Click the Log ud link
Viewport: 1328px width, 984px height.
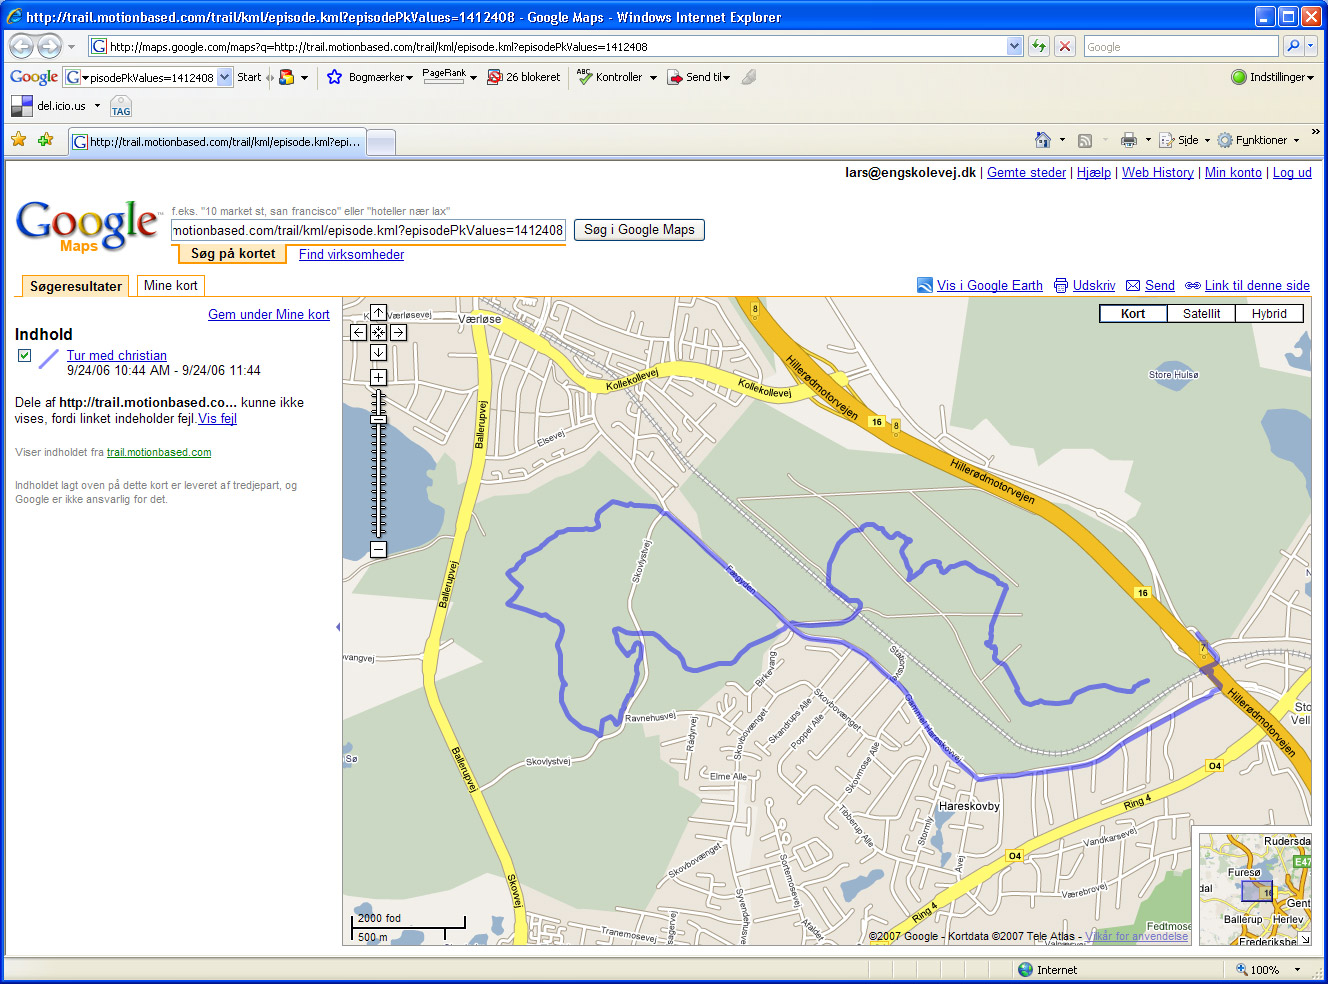point(1292,172)
